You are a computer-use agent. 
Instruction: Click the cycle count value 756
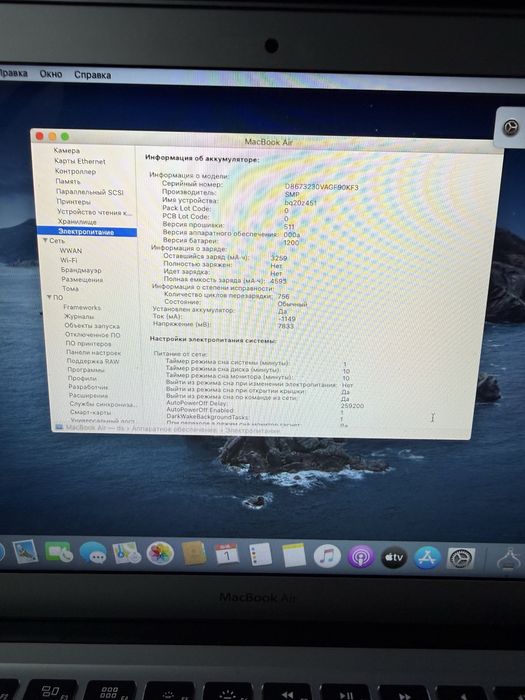point(283,296)
